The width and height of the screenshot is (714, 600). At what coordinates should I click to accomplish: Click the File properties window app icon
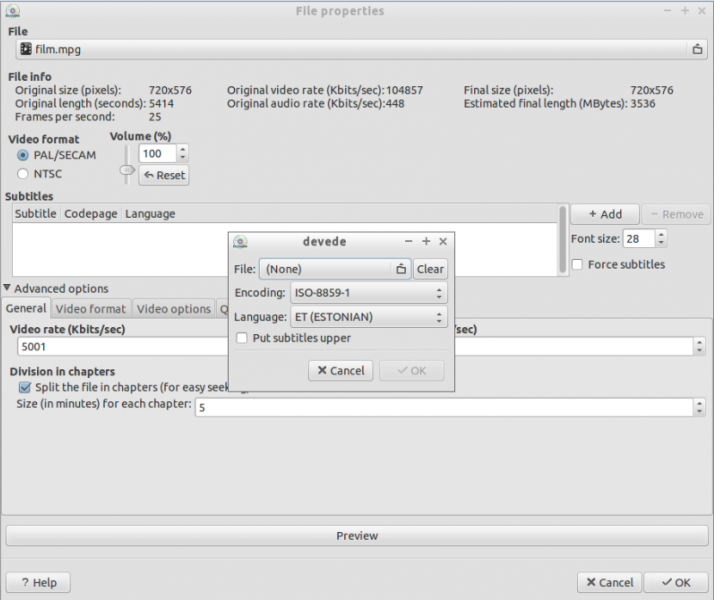click(x=11, y=11)
